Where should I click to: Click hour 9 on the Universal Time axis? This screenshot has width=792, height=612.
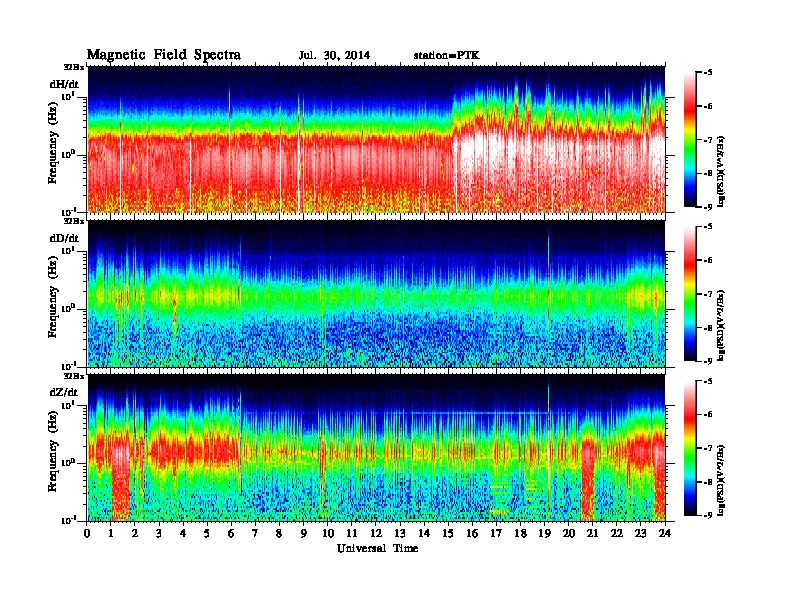click(x=304, y=534)
